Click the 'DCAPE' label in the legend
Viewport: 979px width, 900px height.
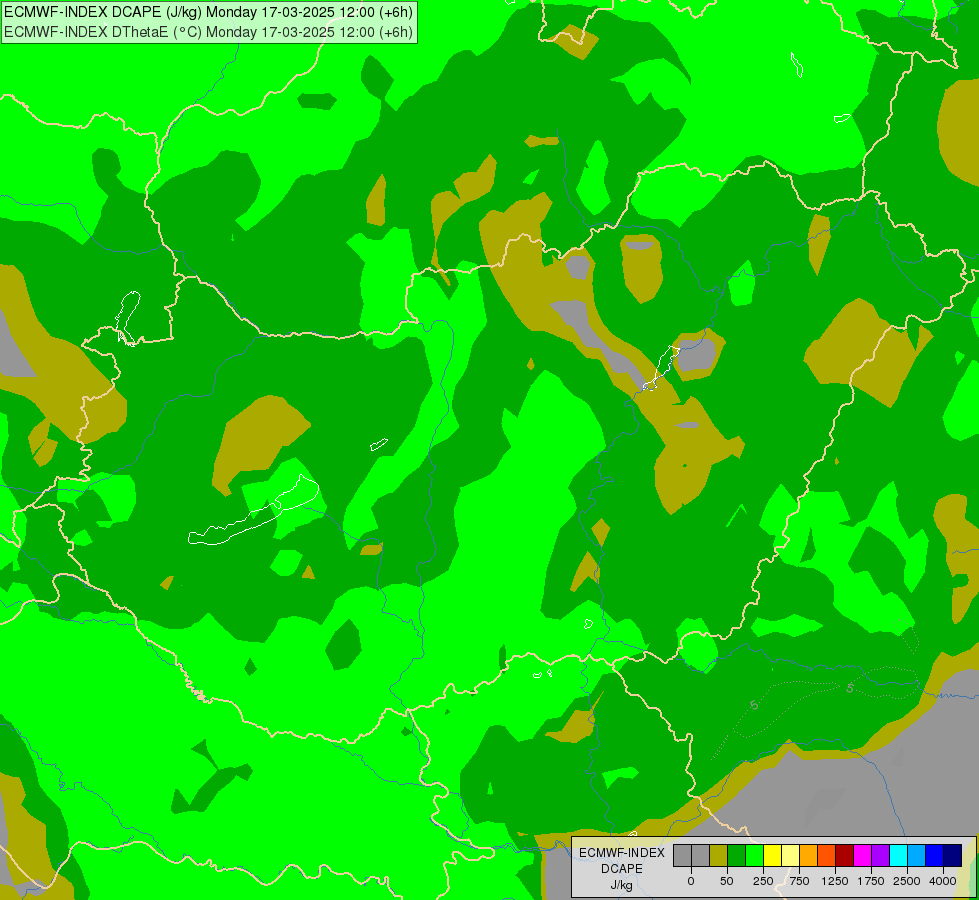tap(622, 869)
